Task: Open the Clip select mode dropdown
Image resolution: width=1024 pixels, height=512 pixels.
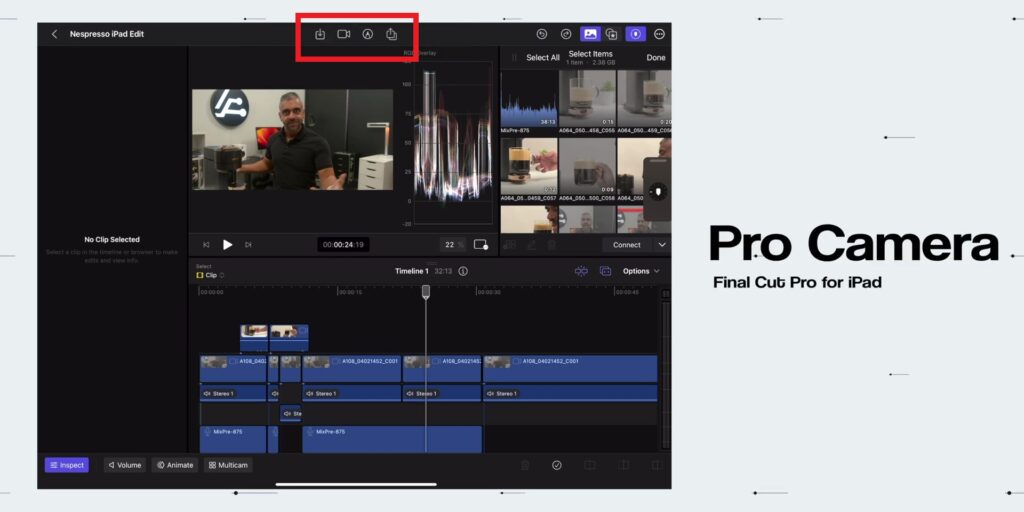Action: [210, 276]
